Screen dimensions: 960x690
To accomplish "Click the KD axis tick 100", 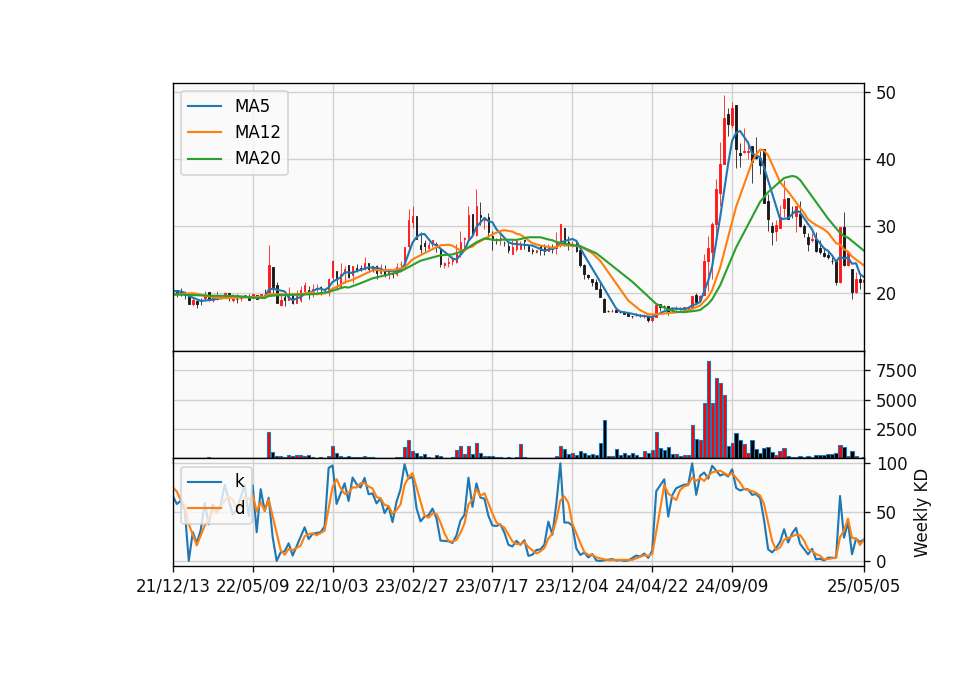I will pos(891,464).
